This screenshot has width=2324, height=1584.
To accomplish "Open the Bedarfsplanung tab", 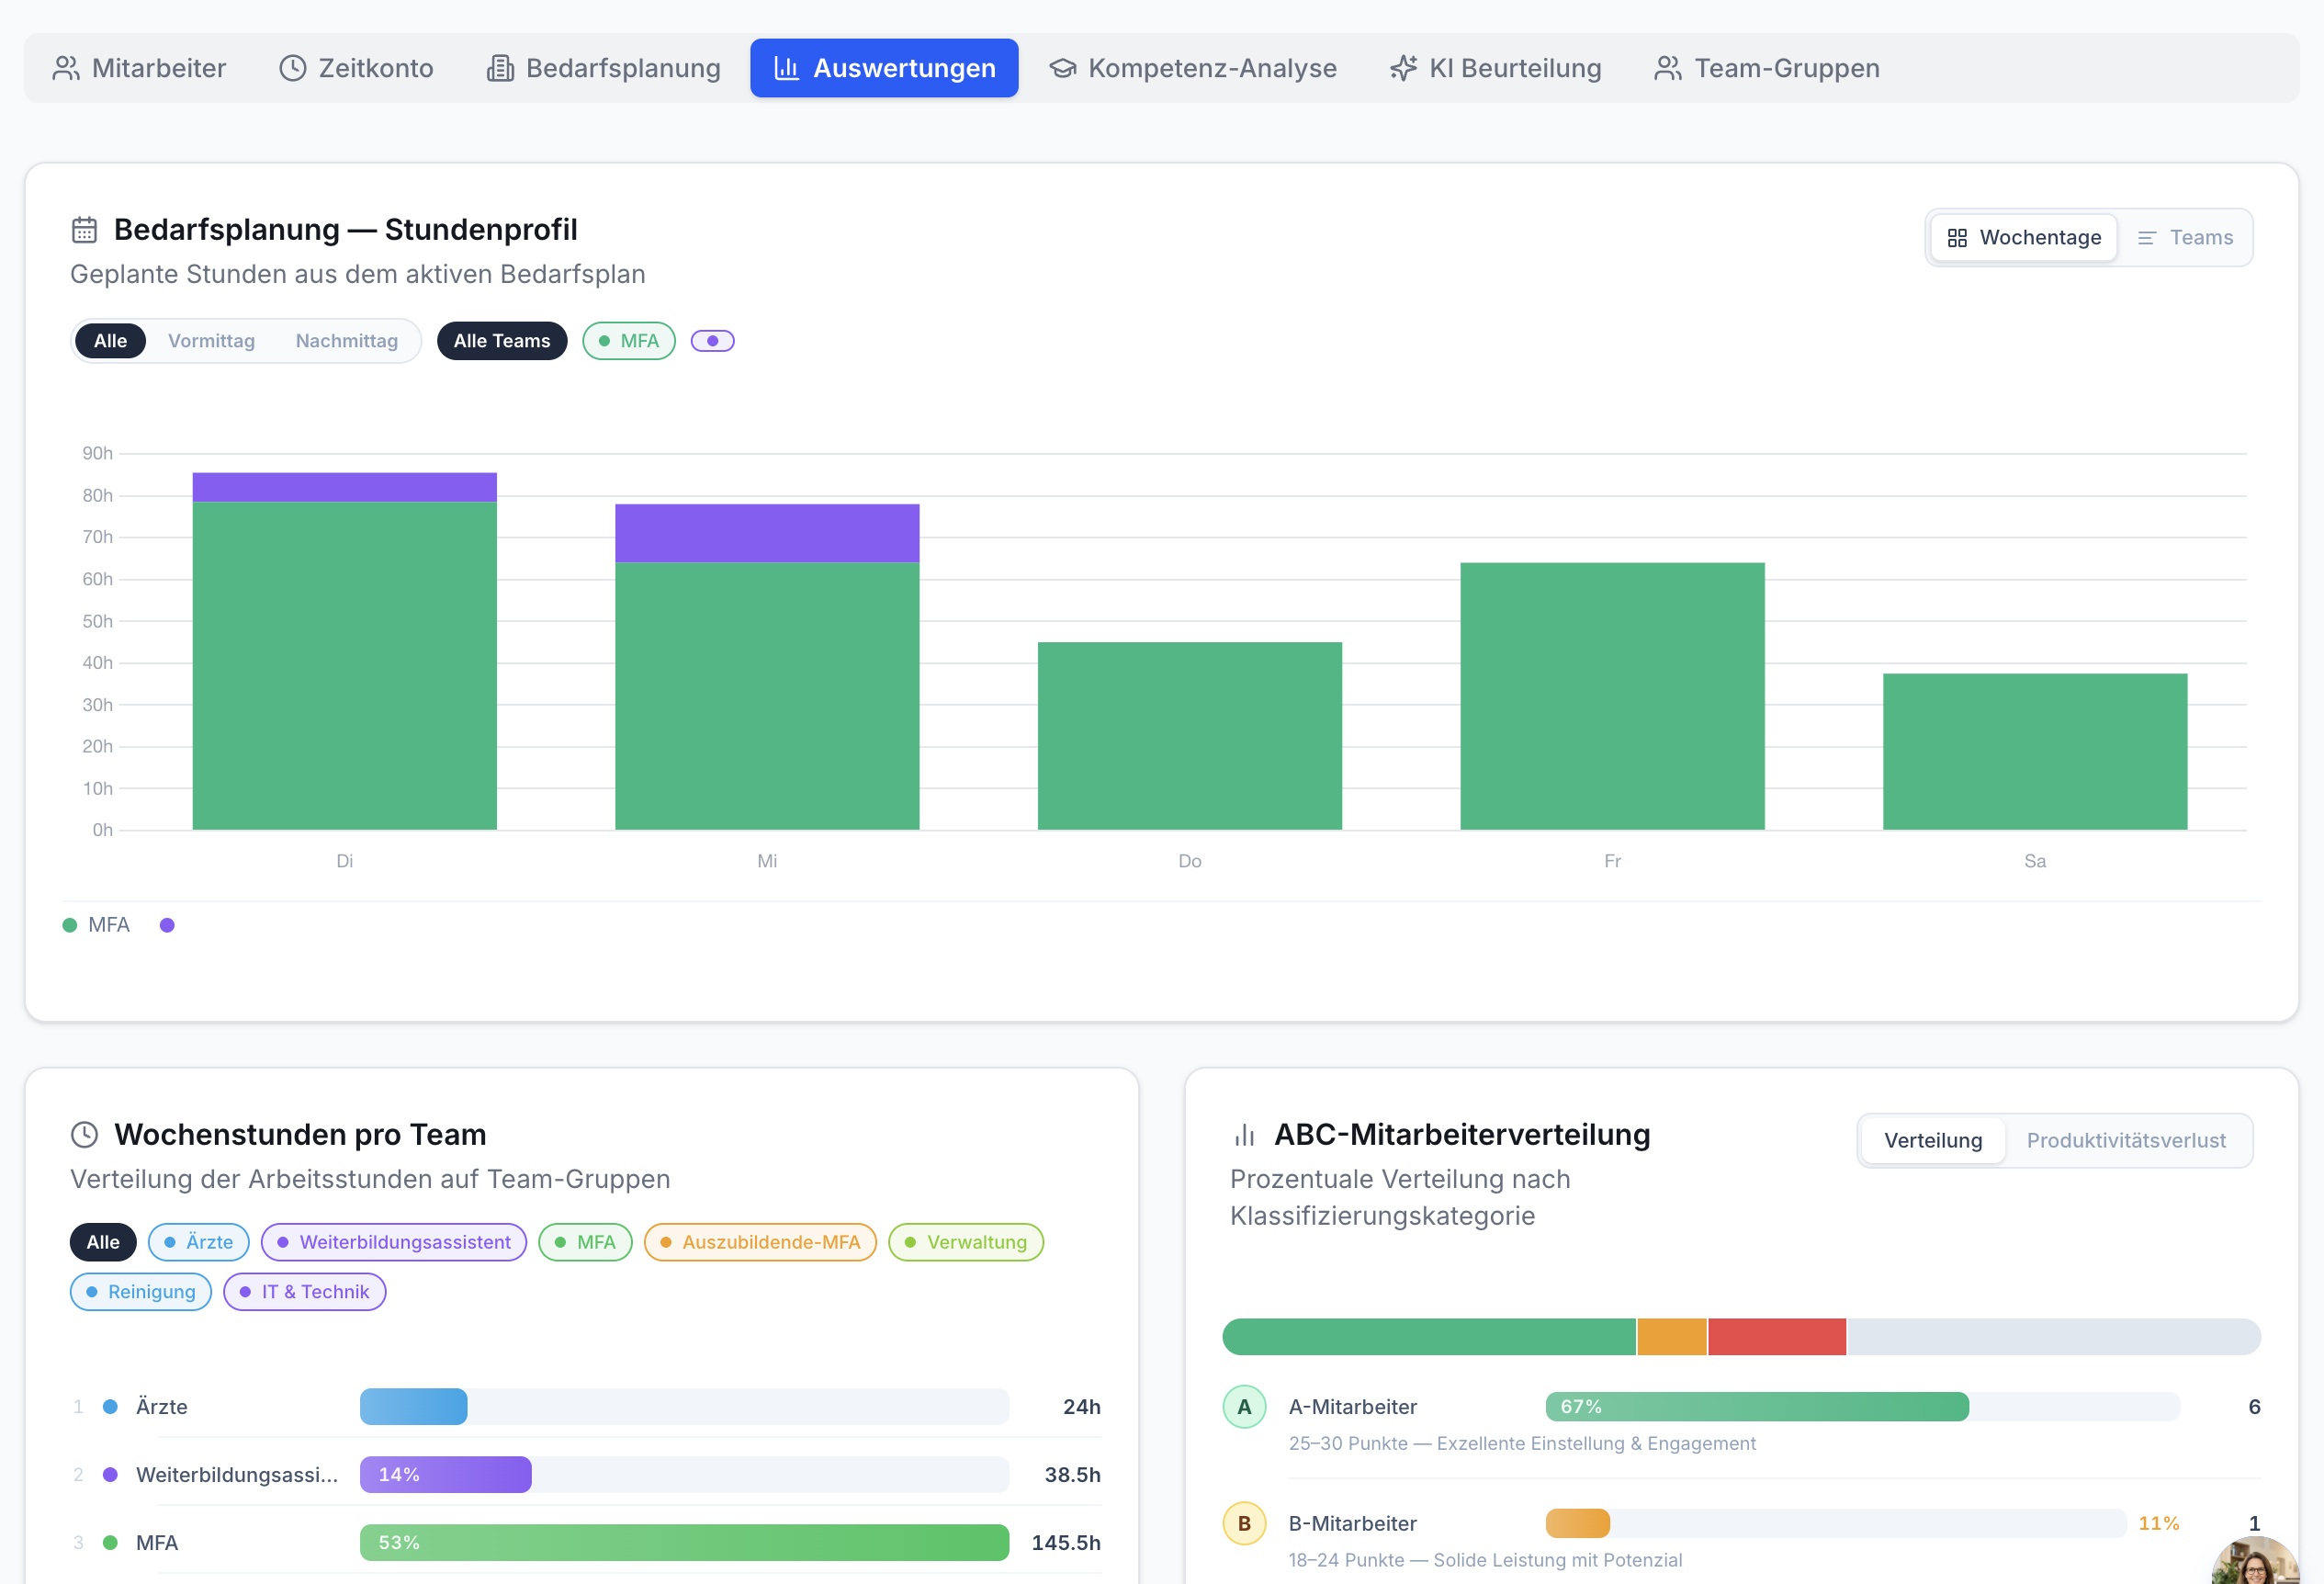I will 603,68.
